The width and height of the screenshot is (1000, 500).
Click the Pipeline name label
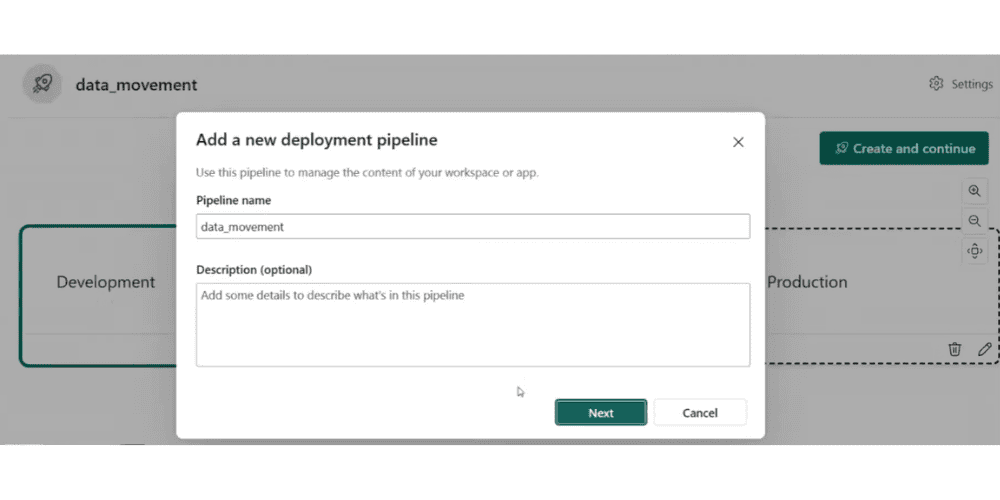(x=233, y=200)
